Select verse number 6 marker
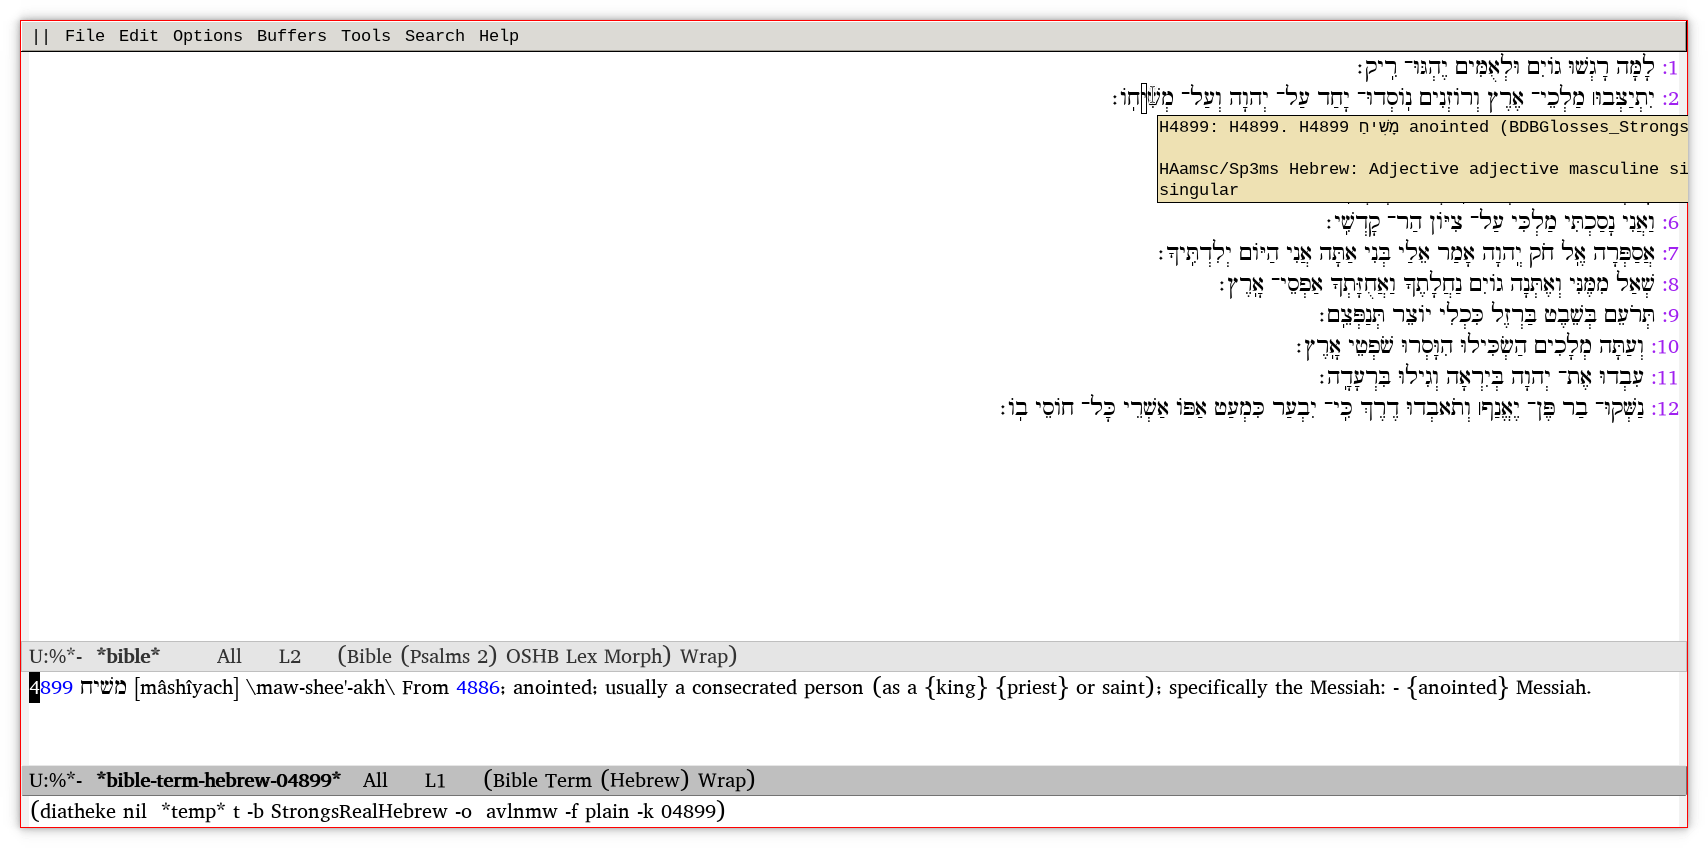1708x848 pixels. pyautogui.click(x=1669, y=223)
